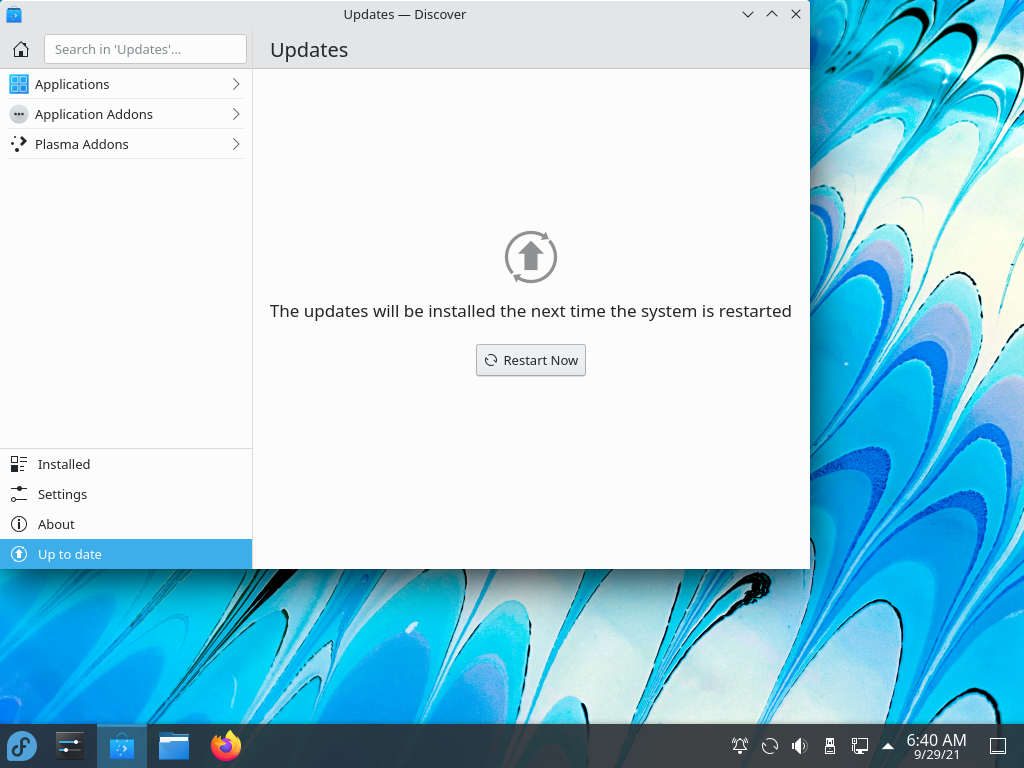Click the updates tray icon
1024x768 pixels.
[x=770, y=746]
